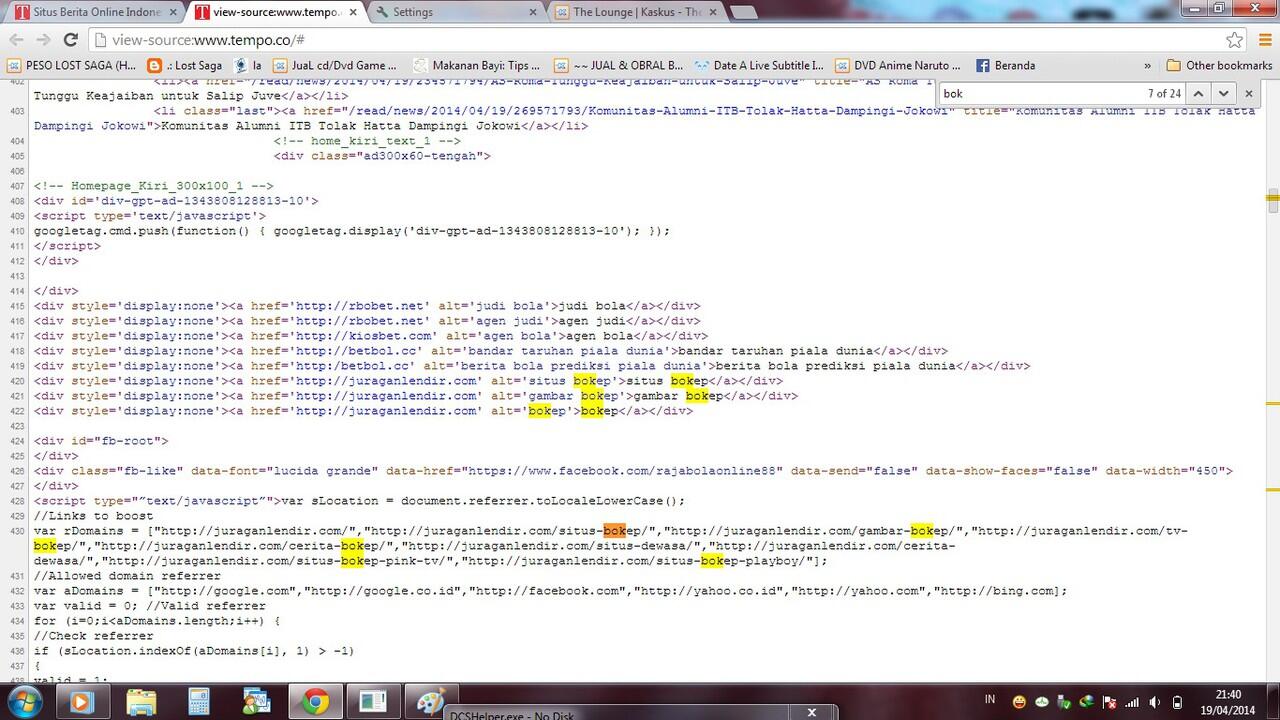Open the Windows Live Messenger taskbar icon

coord(257,702)
